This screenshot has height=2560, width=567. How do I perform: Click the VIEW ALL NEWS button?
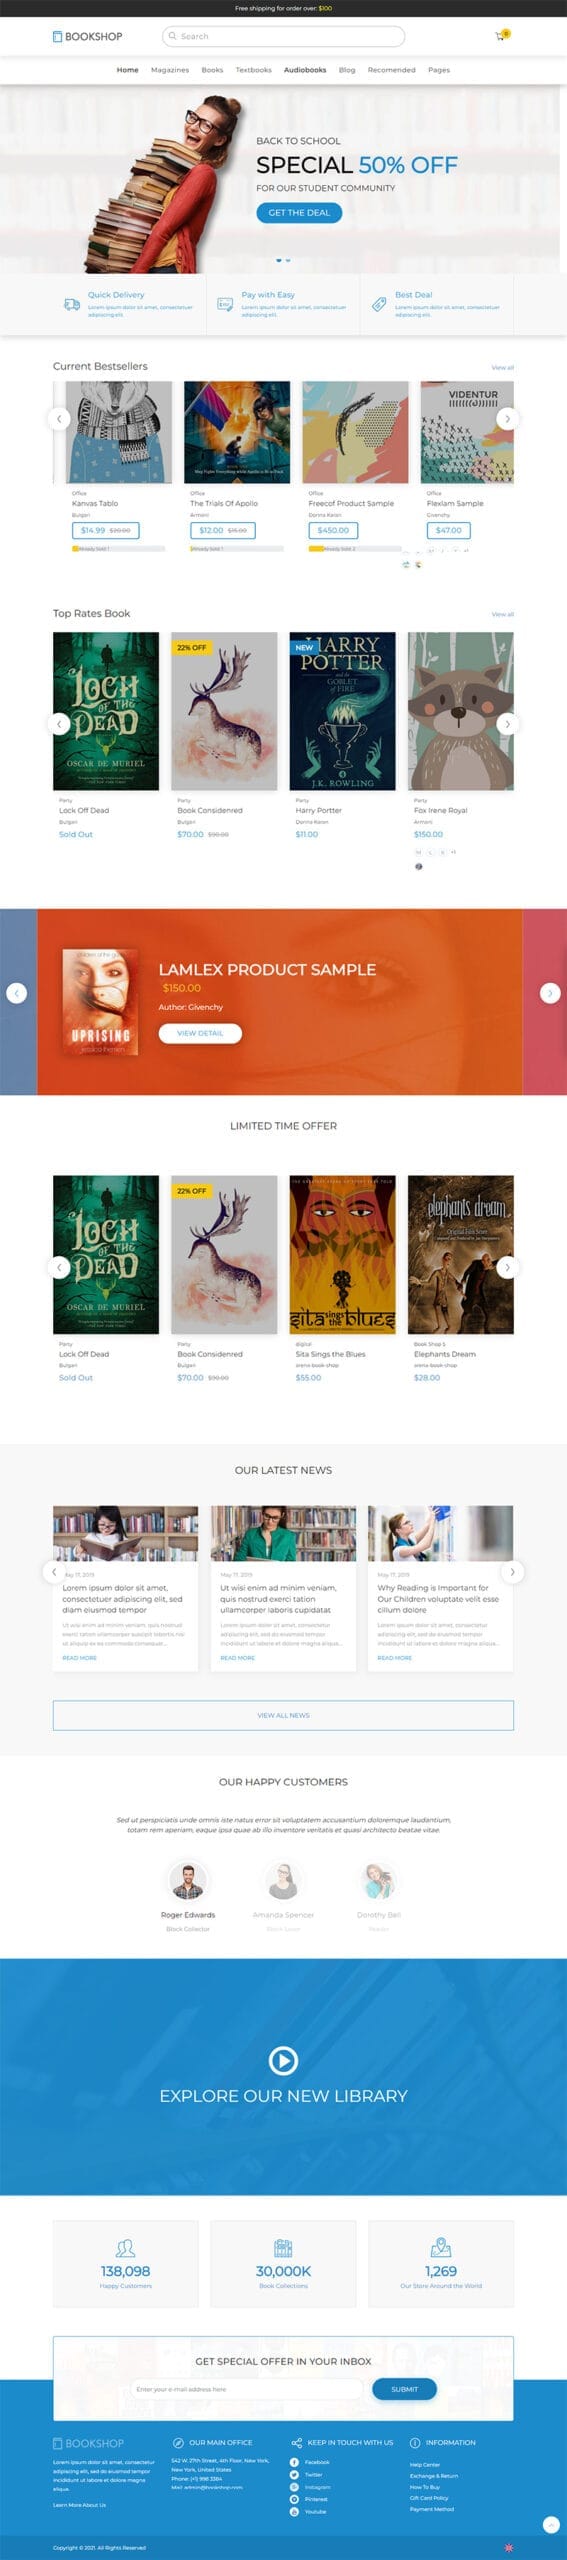(x=283, y=1715)
